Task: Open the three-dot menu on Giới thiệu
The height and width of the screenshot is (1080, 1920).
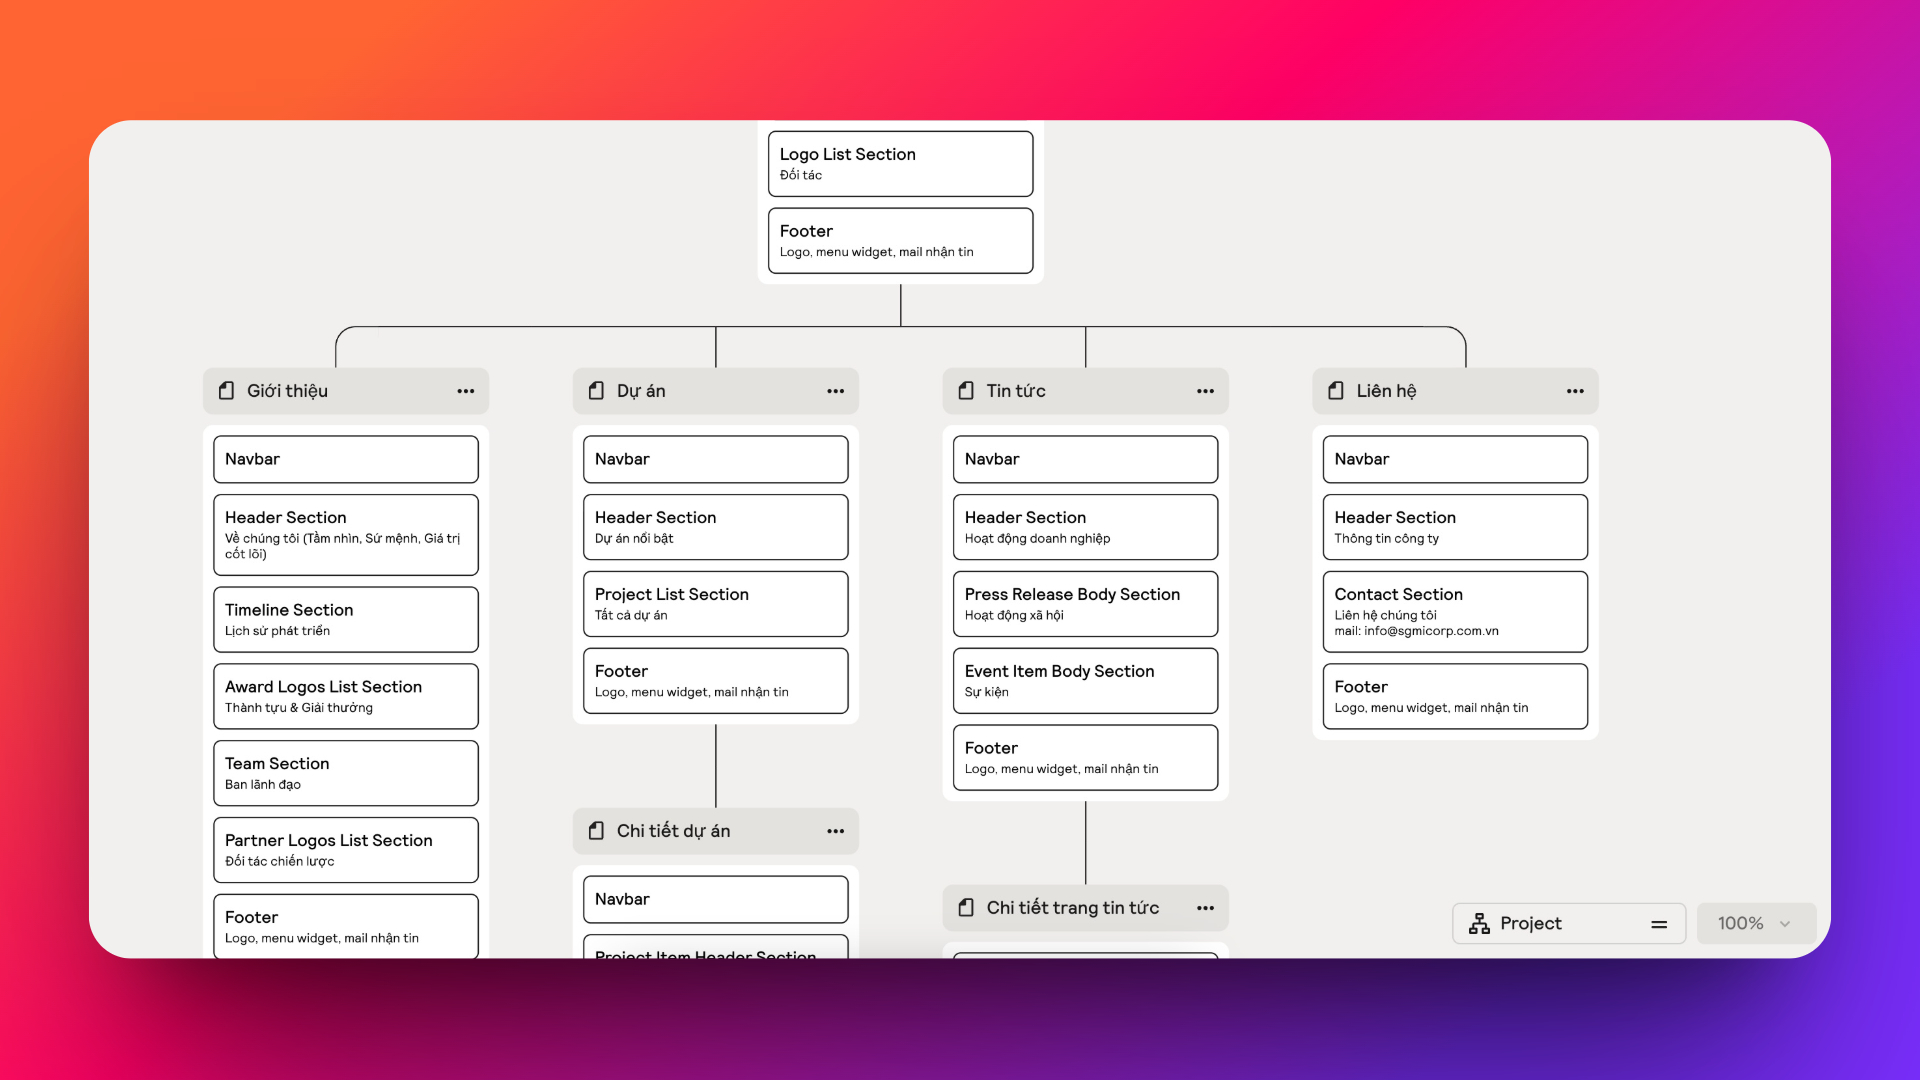Action: tap(466, 391)
